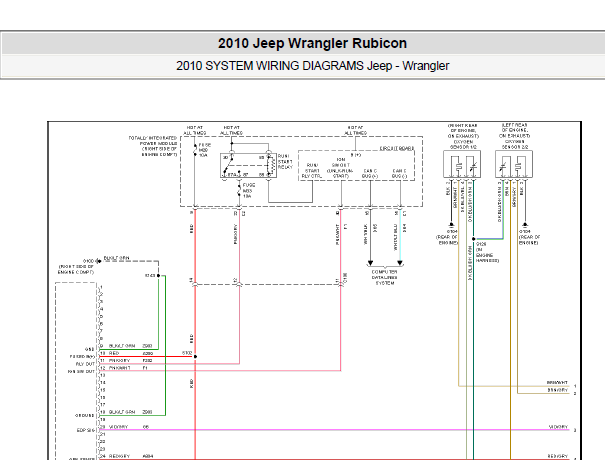
Task: Click the 'EDP SIG' pin function label
Action: coord(86,430)
